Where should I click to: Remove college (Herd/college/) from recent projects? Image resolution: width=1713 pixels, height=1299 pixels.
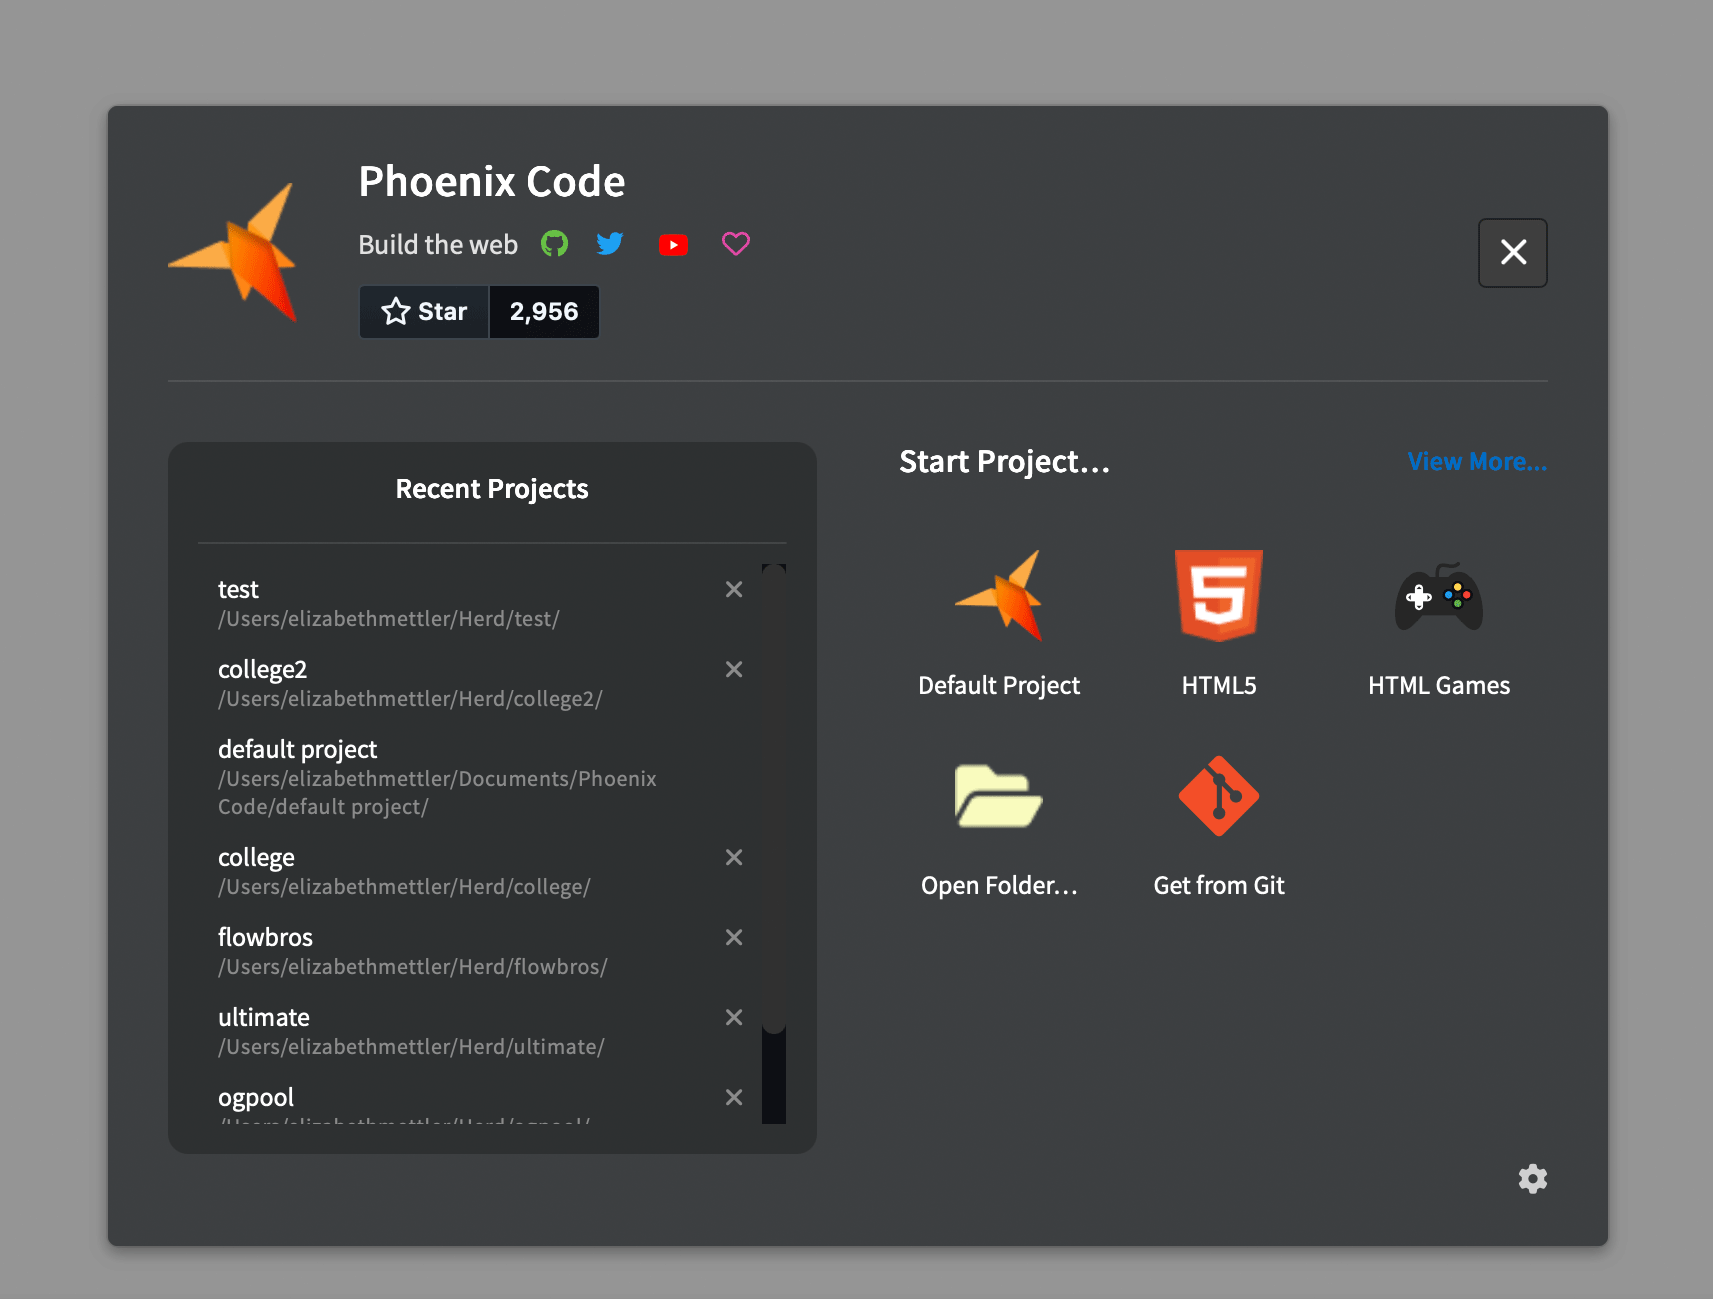pyautogui.click(x=734, y=858)
